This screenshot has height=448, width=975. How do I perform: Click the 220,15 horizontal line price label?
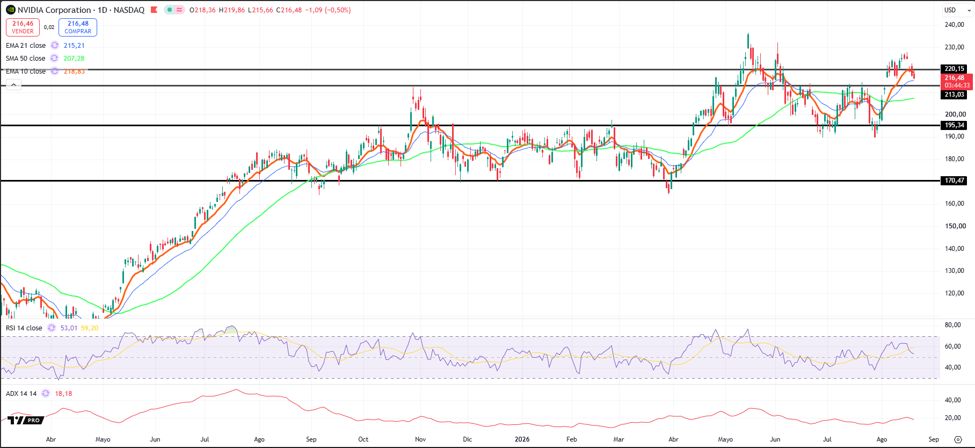954,69
